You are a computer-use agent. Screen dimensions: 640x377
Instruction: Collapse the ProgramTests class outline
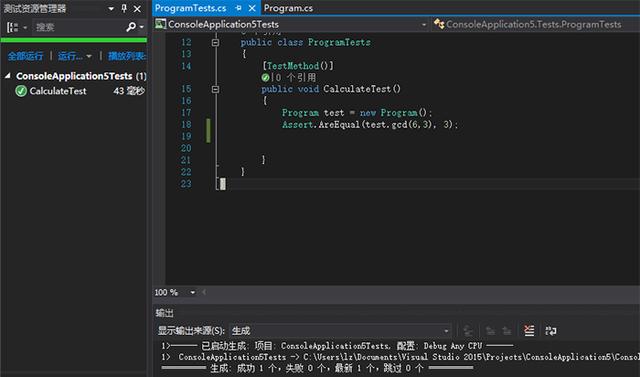point(216,42)
